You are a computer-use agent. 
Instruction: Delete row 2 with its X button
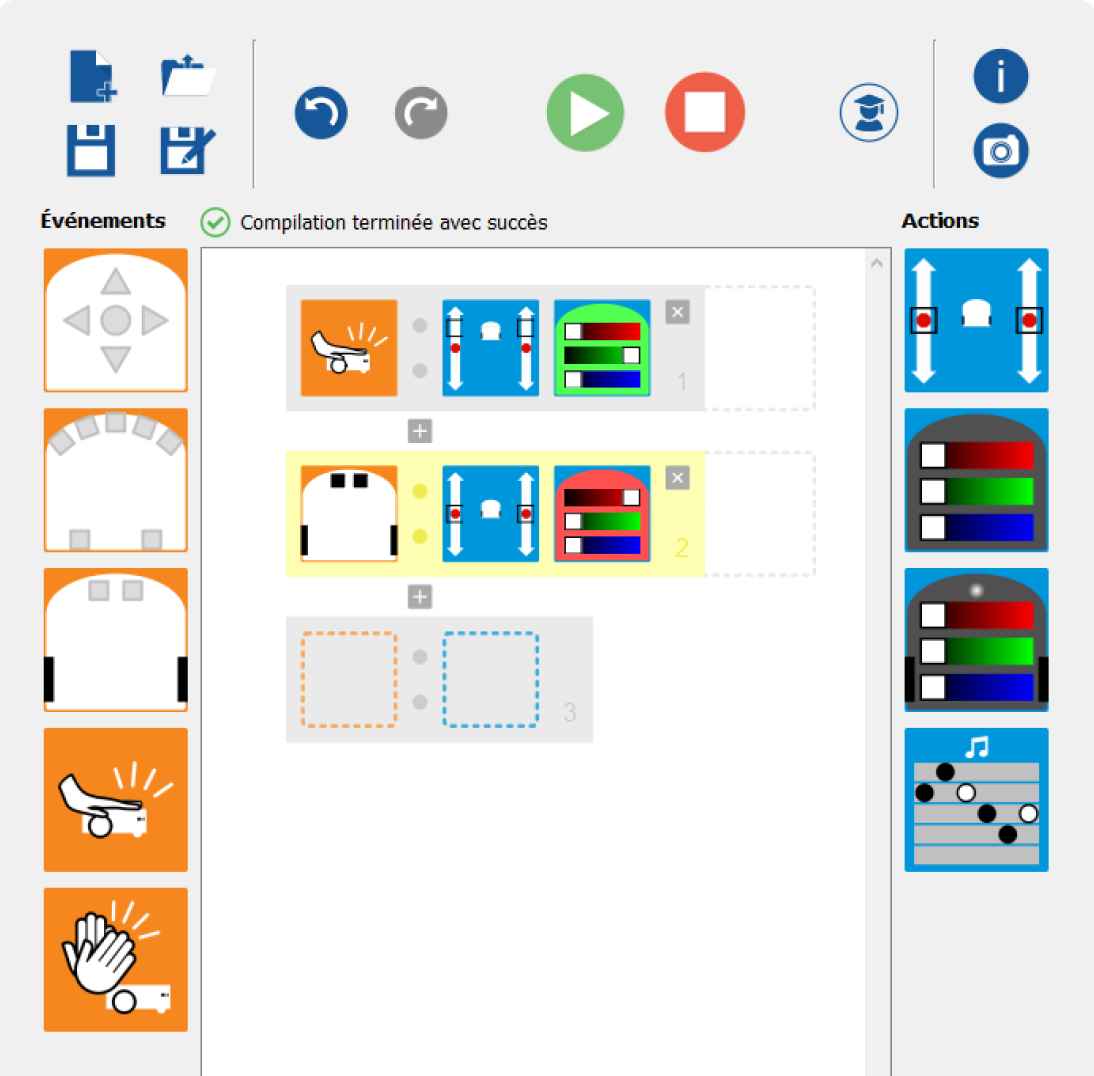click(x=677, y=478)
